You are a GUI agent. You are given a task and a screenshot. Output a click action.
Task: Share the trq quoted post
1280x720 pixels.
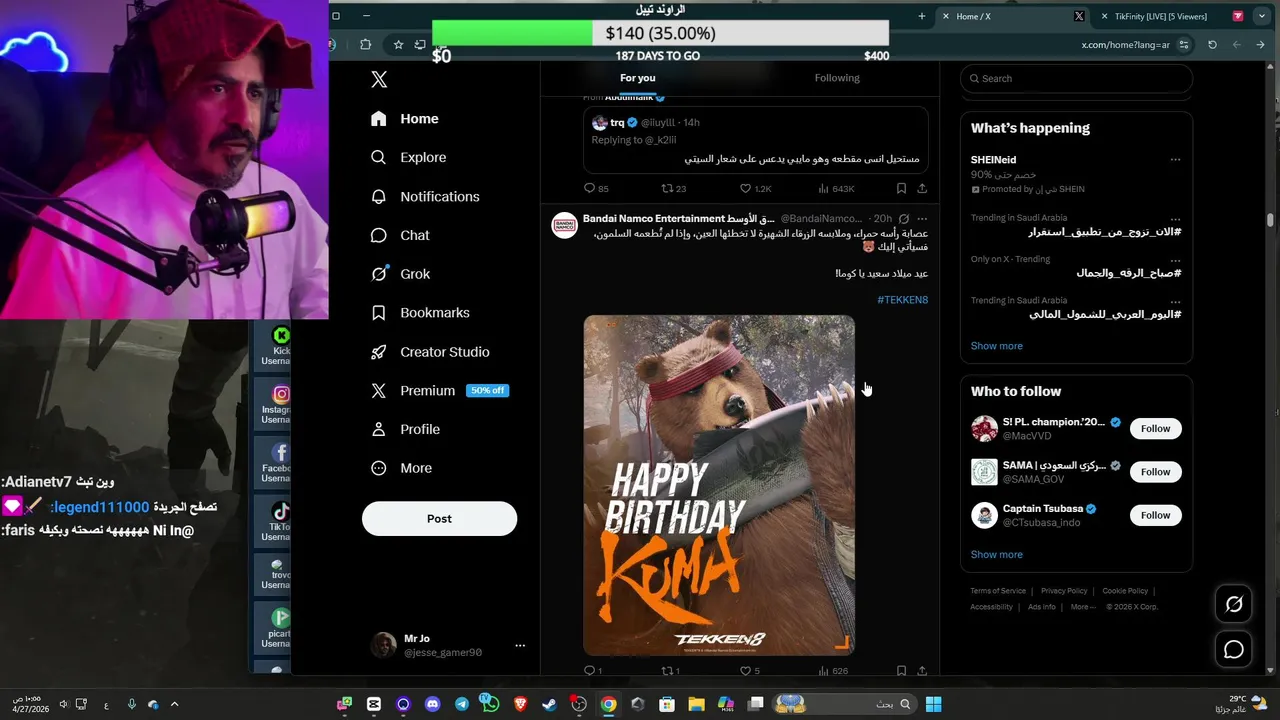coord(922,188)
